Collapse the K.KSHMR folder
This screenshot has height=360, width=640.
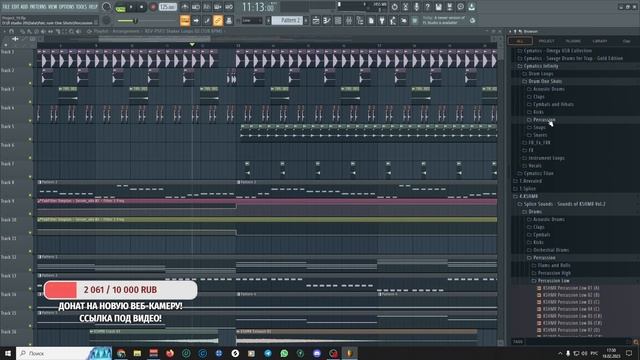(528, 196)
